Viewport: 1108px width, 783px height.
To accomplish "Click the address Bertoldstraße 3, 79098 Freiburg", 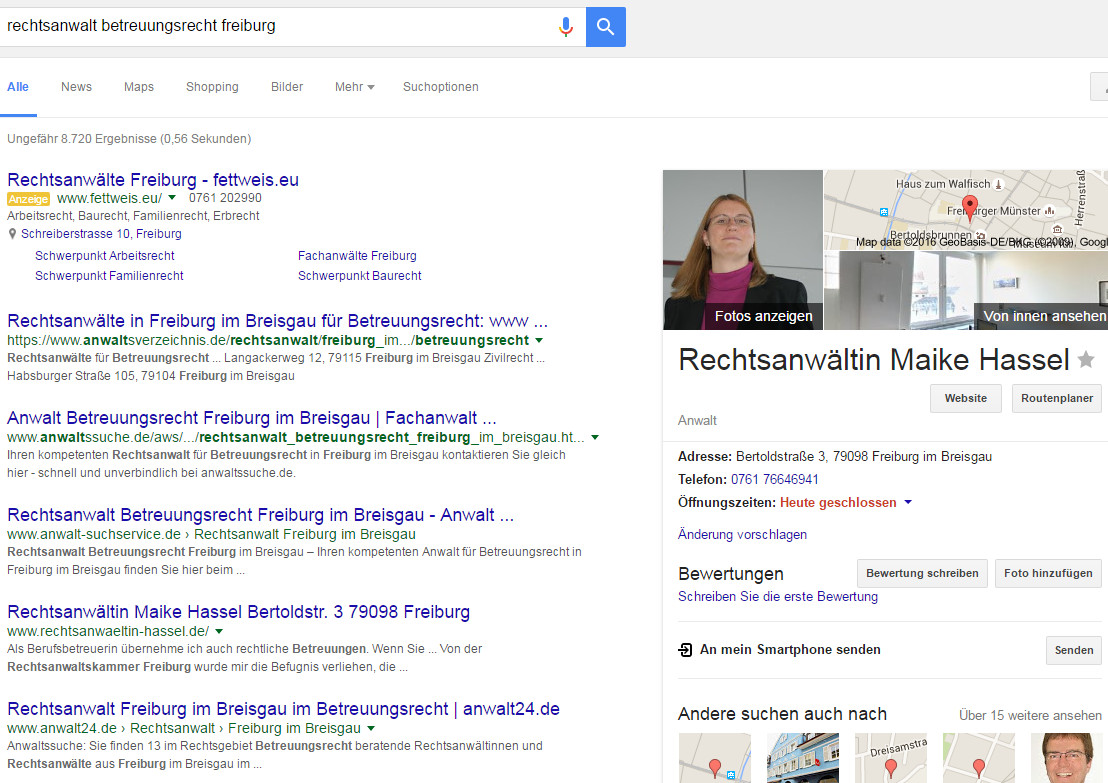I will coord(864,457).
